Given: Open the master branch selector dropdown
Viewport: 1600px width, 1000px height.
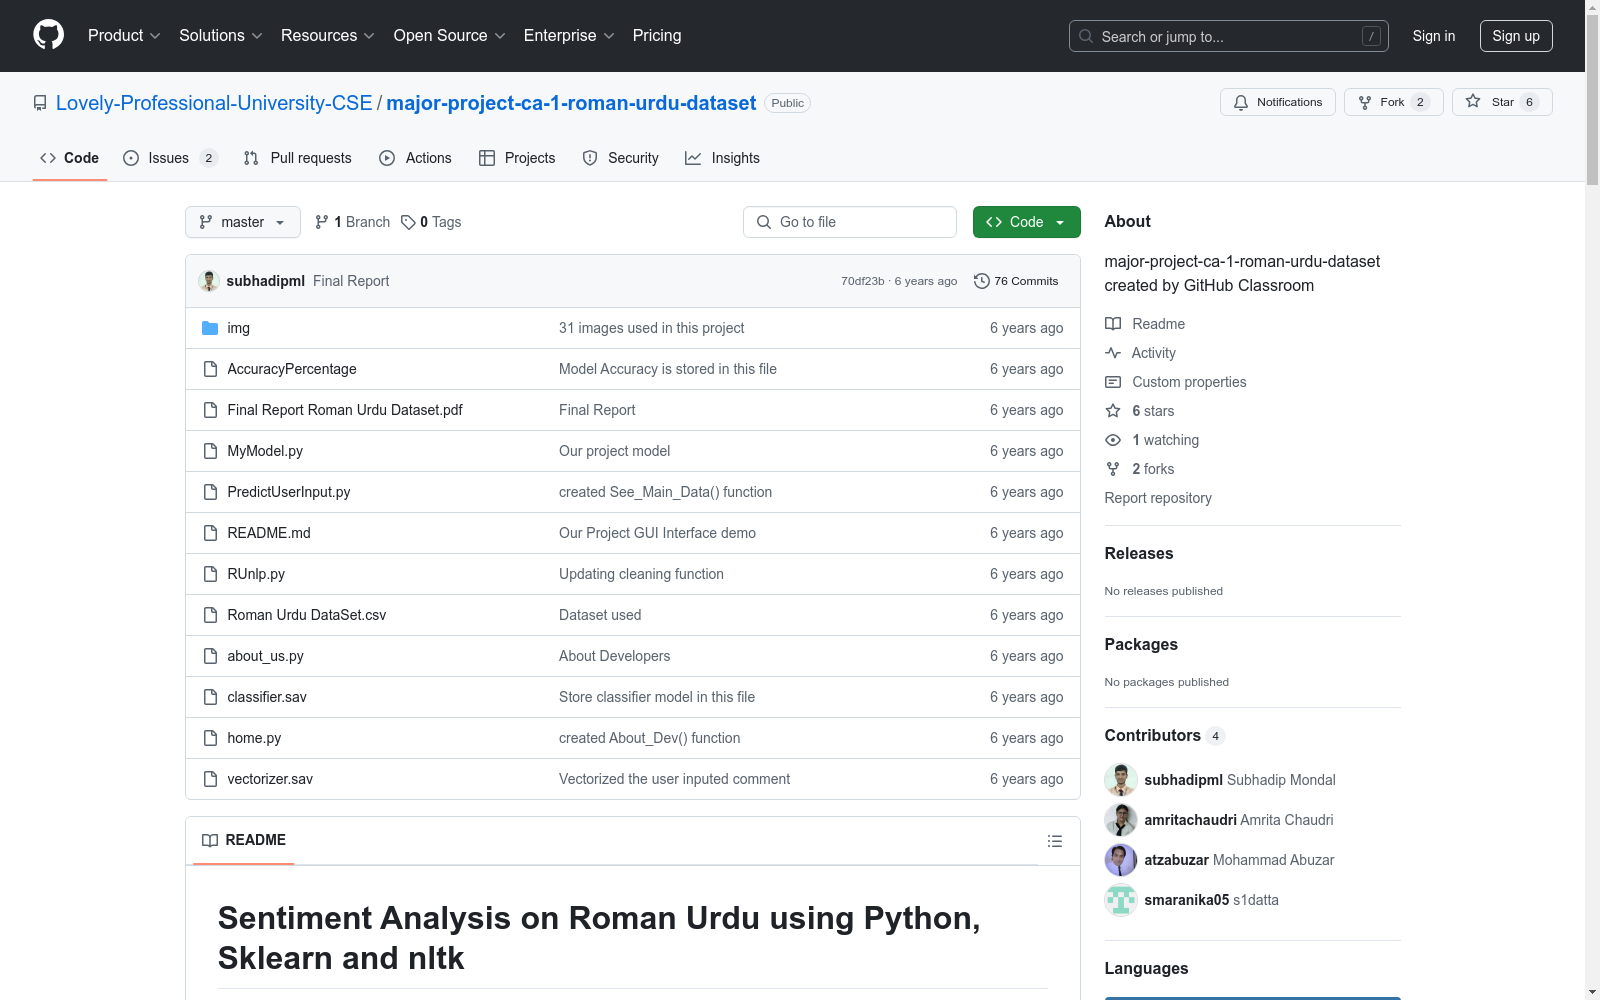Looking at the screenshot, I should [x=243, y=222].
